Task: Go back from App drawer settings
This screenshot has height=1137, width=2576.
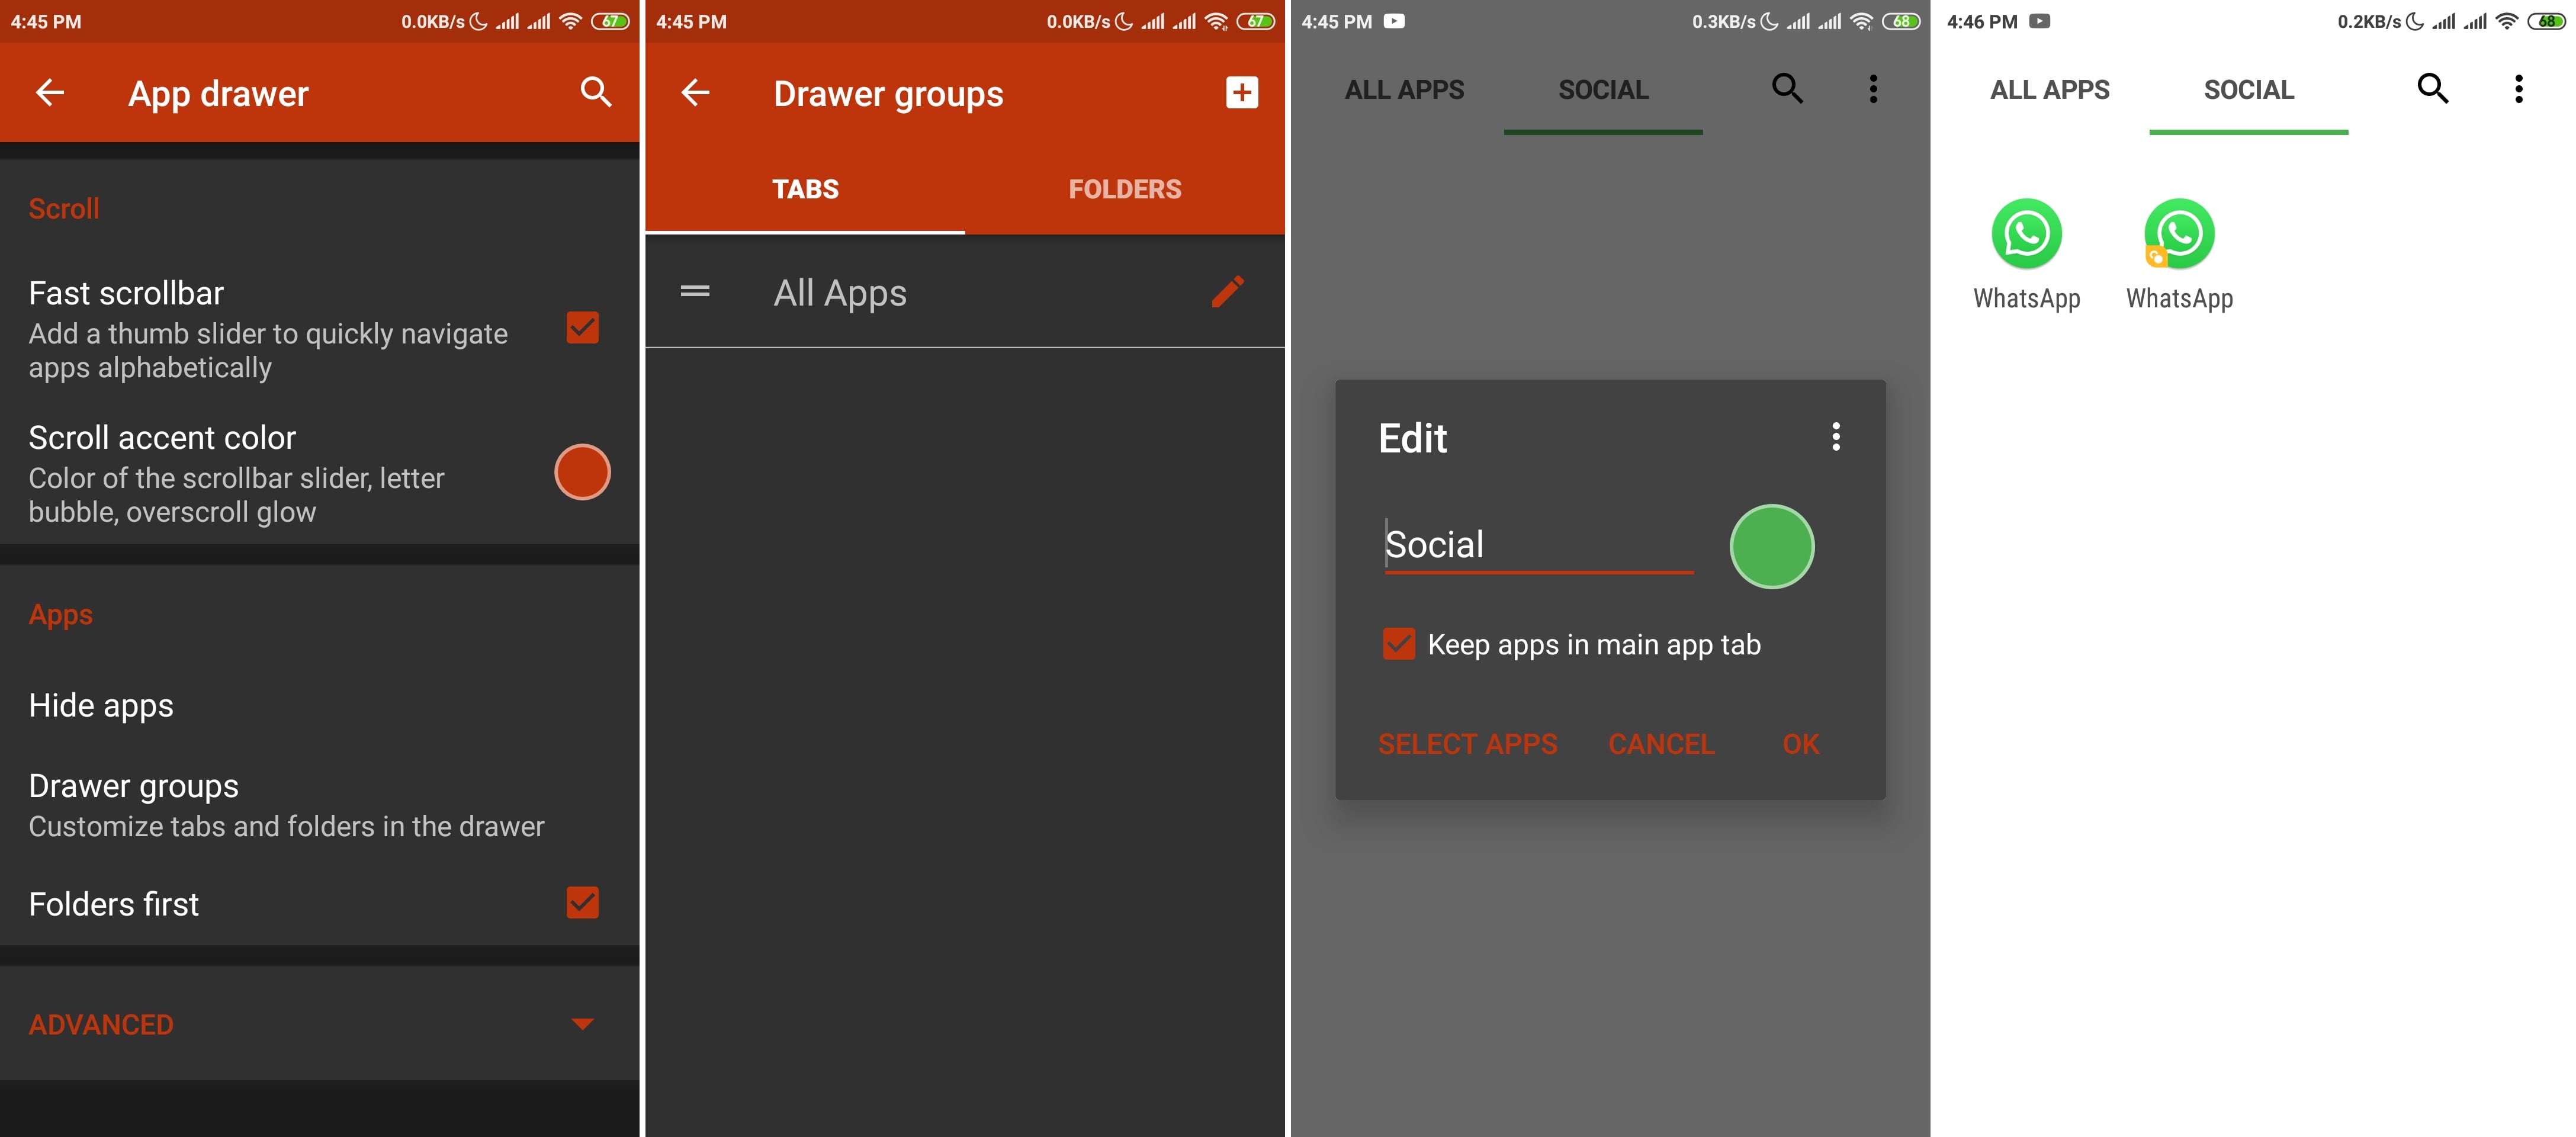Action: pos(50,93)
